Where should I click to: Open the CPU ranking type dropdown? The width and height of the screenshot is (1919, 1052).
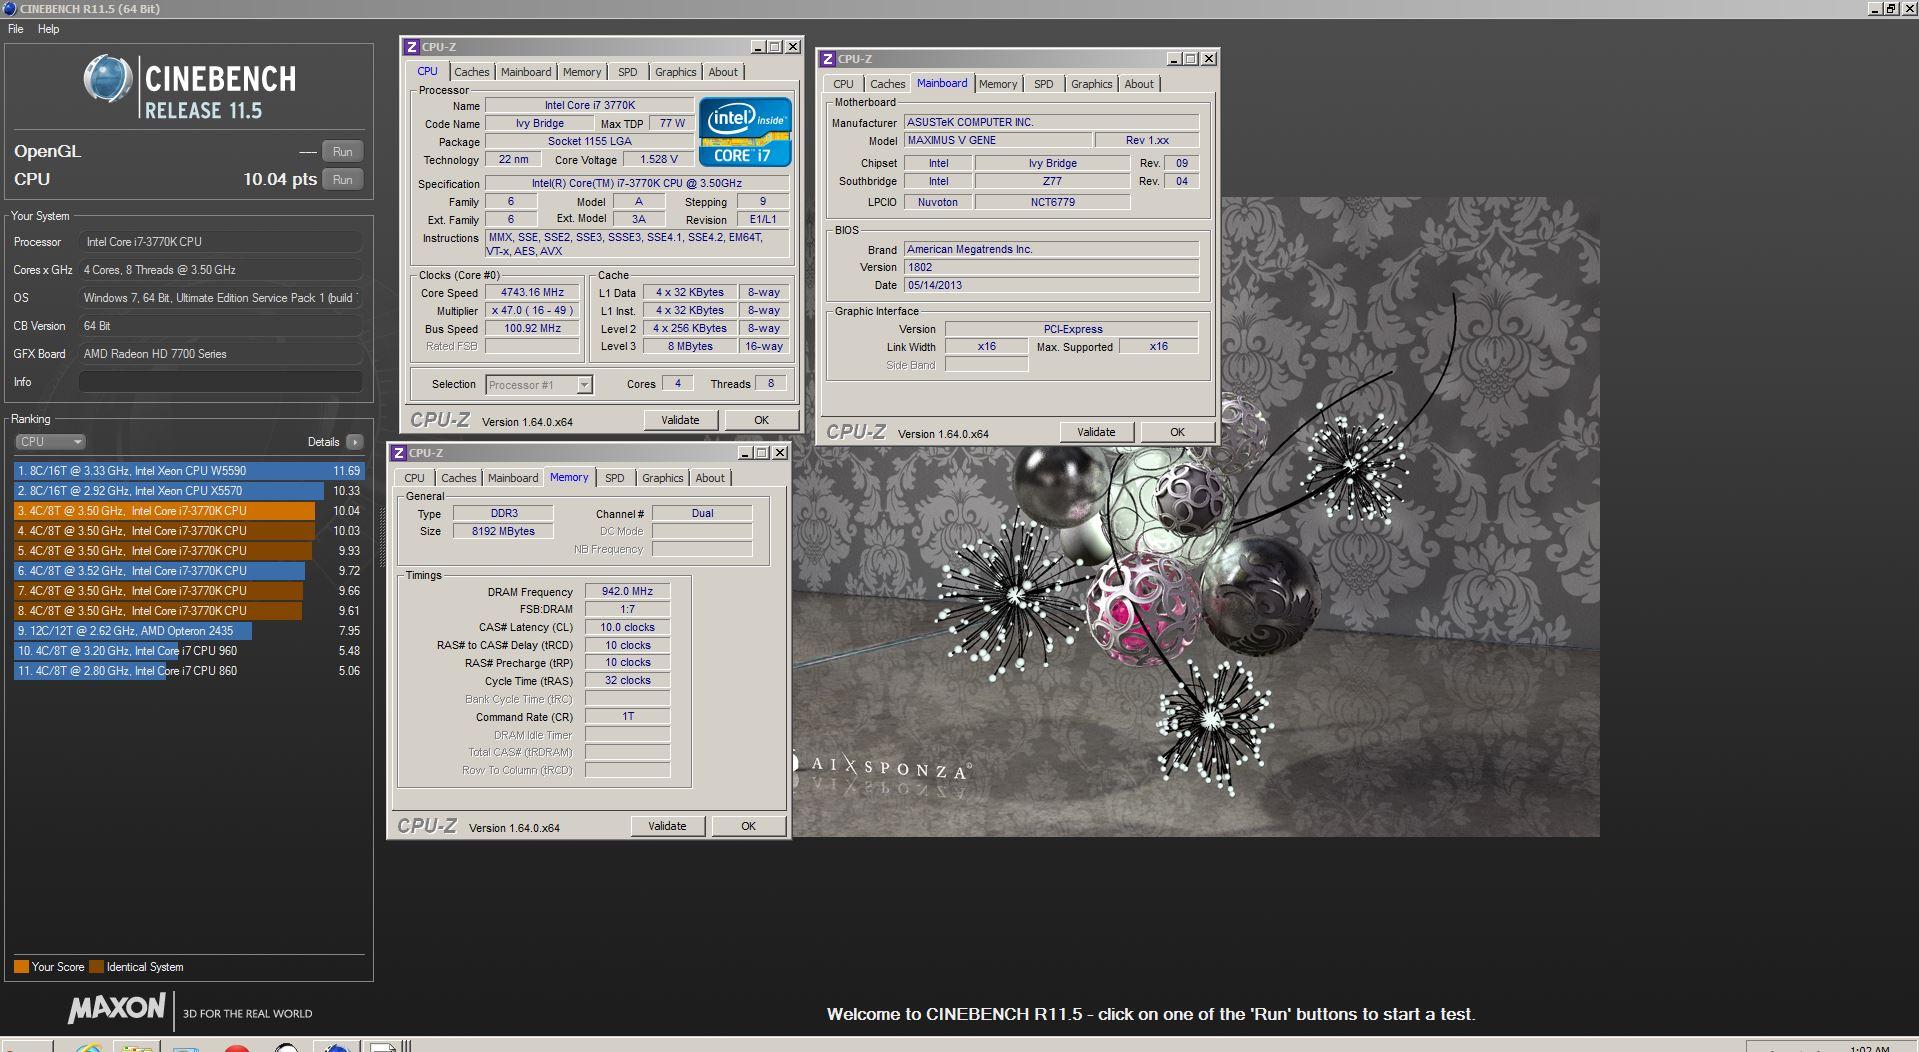pyautogui.click(x=50, y=442)
